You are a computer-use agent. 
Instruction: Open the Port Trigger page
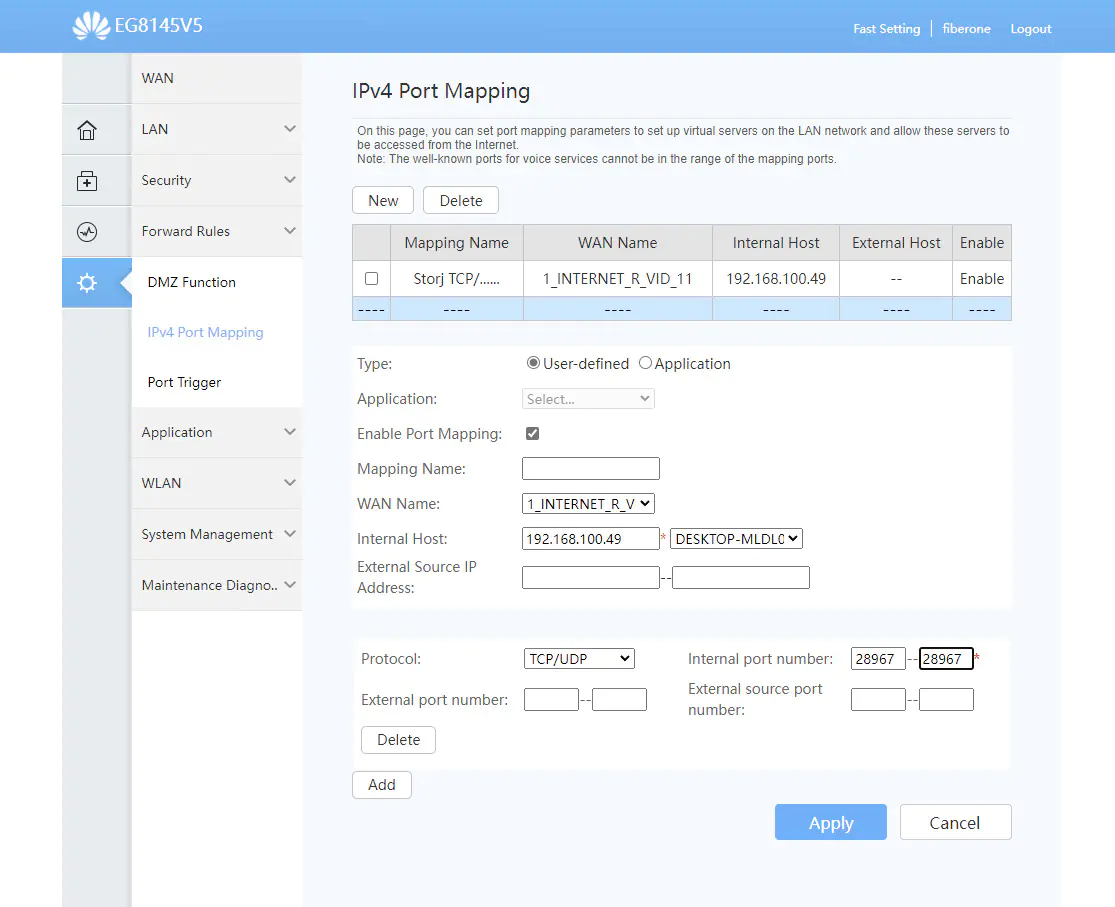coord(184,382)
